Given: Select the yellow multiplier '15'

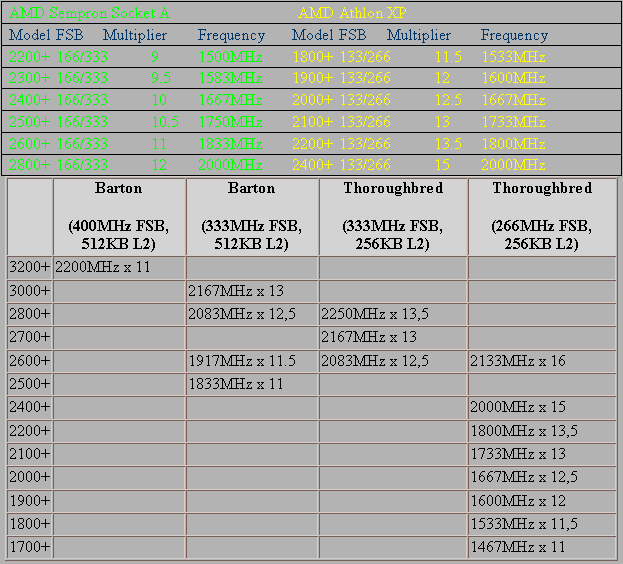Looking at the screenshot, I should click(x=442, y=164).
